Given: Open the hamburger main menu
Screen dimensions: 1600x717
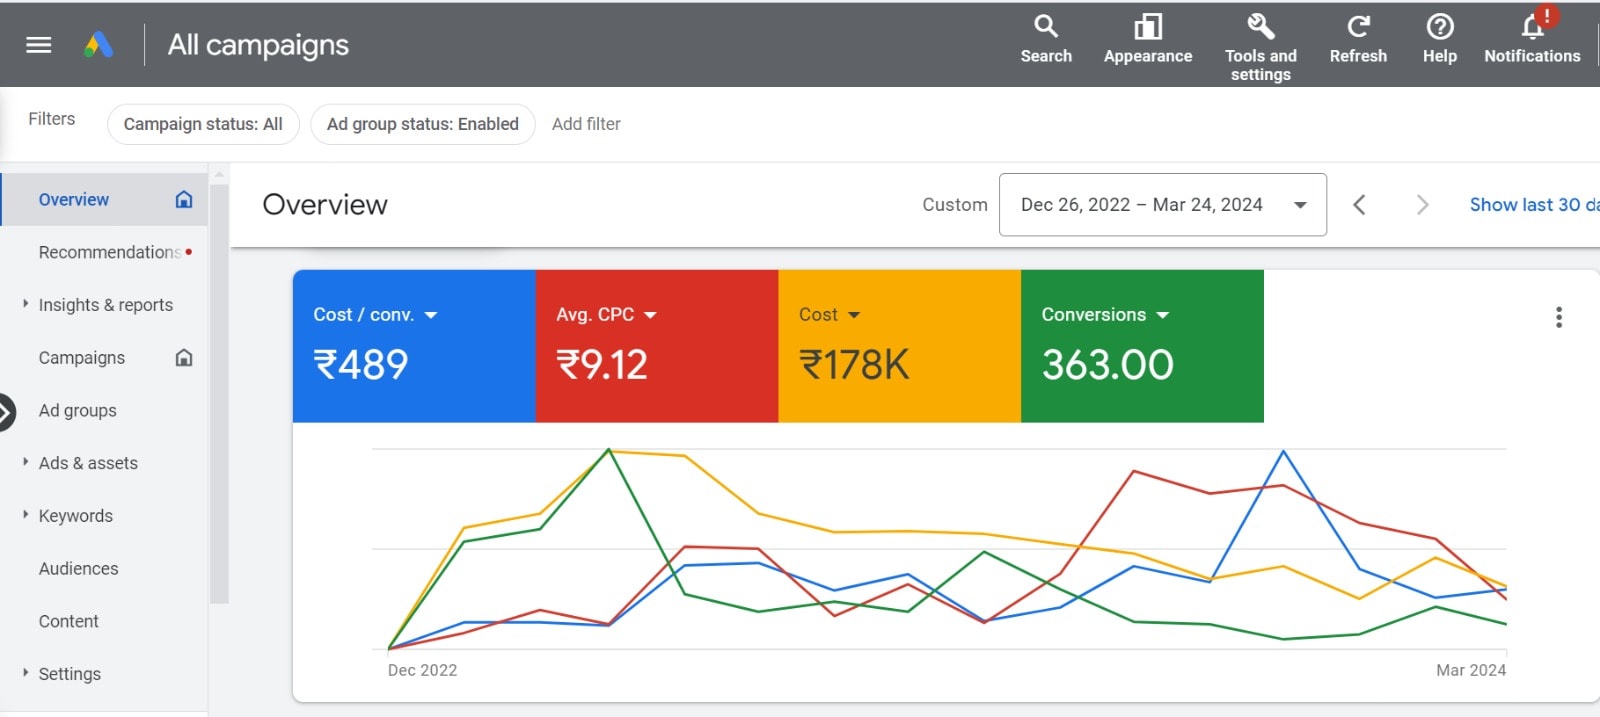Looking at the screenshot, I should point(38,45).
